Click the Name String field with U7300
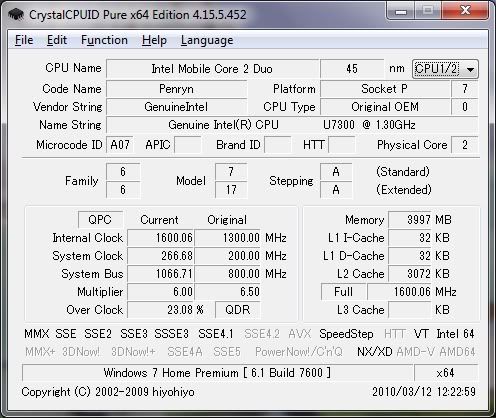This screenshot has width=496, height=418. 292,125
